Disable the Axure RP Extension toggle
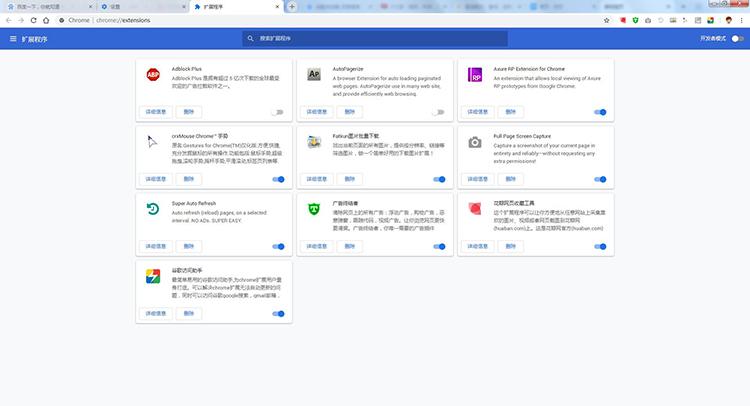The width and height of the screenshot is (750, 406). point(600,112)
